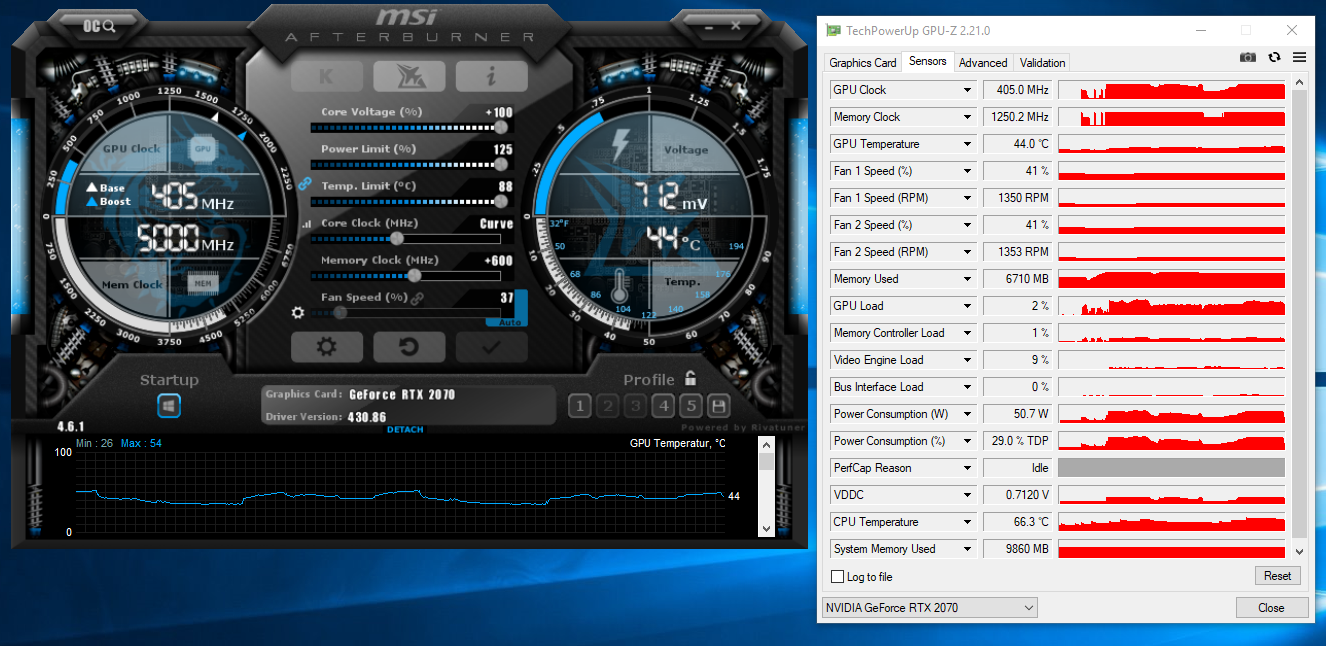Screen dimensions: 1326x646
Task: Open Afterburner settings with the gear button
Action: click(x=326, y=347)
